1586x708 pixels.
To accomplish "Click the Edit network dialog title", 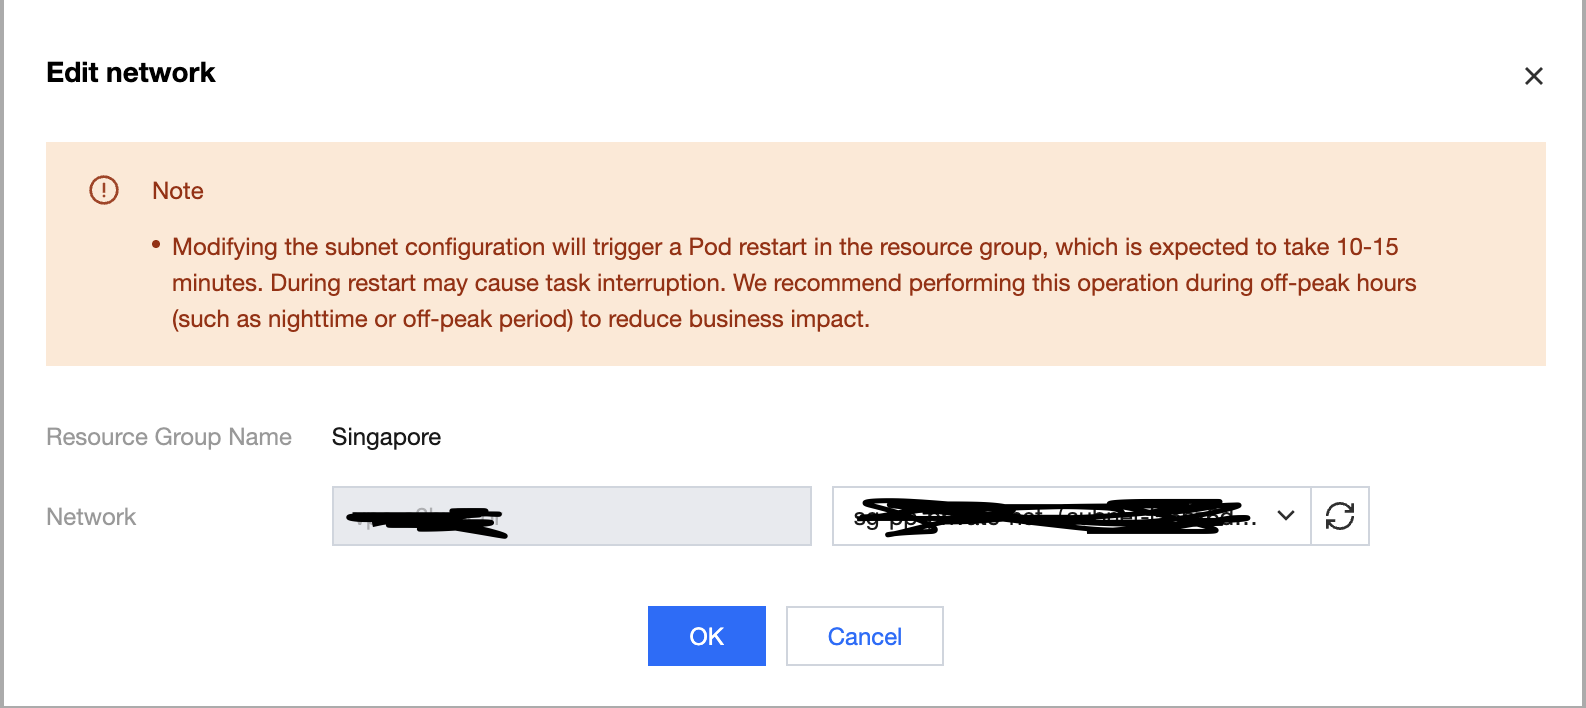I will 131,73.
